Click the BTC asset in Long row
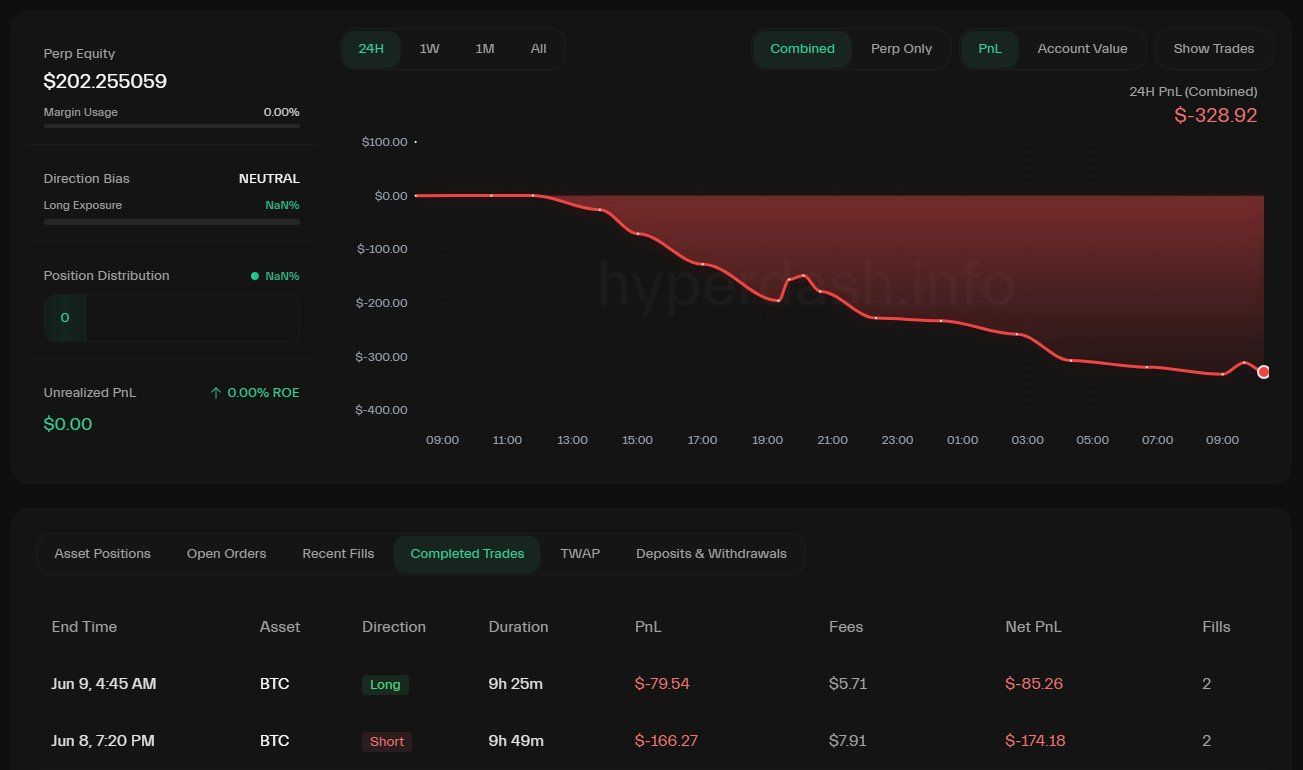Screen dimensions: 1303x770 [x=274, y=684]
